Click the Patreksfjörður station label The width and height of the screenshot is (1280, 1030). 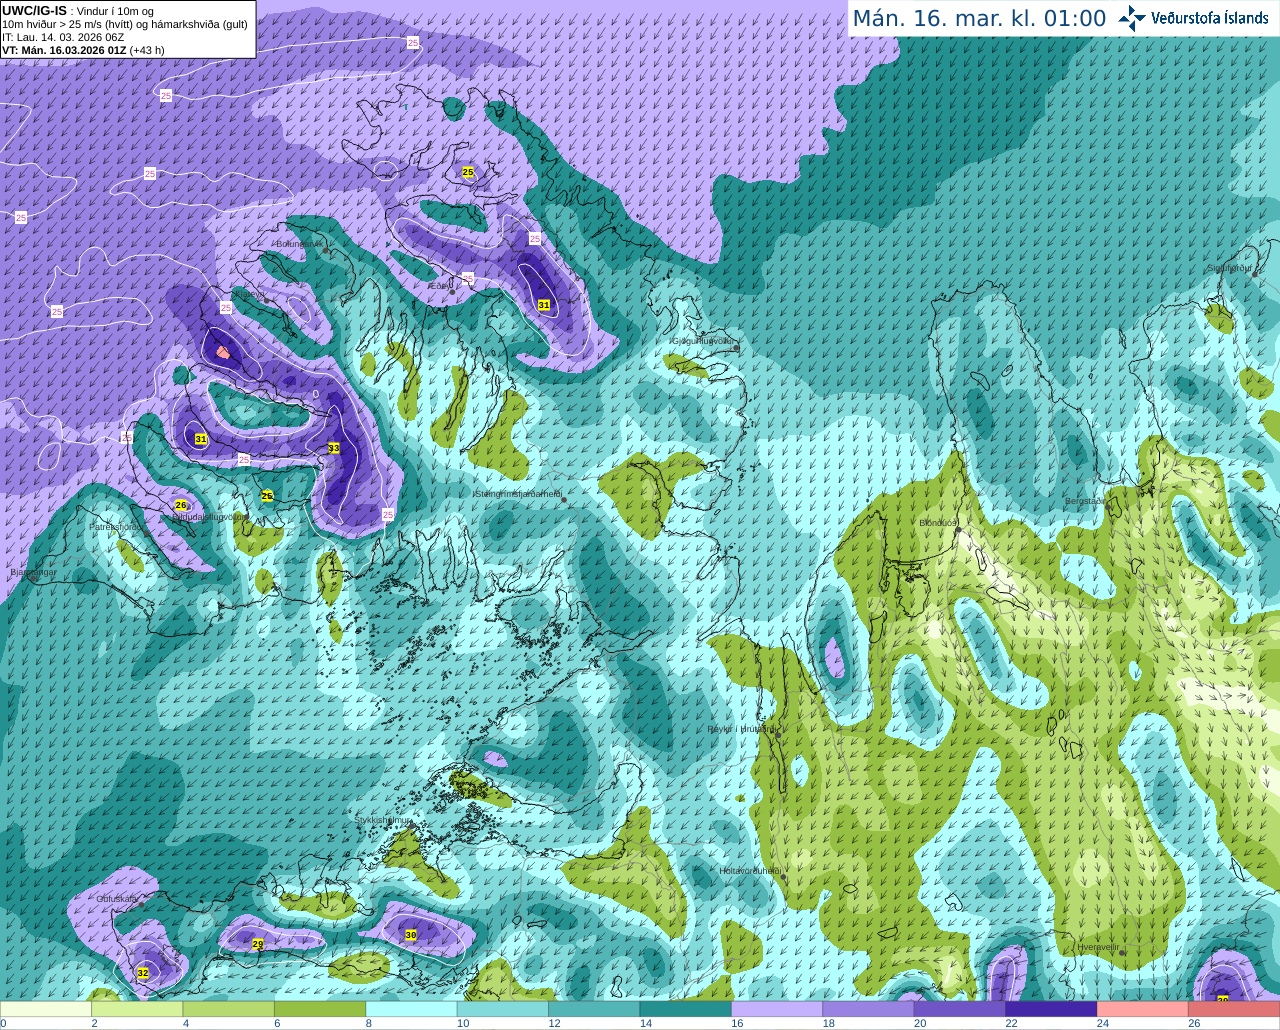click(x=114, y=526)
